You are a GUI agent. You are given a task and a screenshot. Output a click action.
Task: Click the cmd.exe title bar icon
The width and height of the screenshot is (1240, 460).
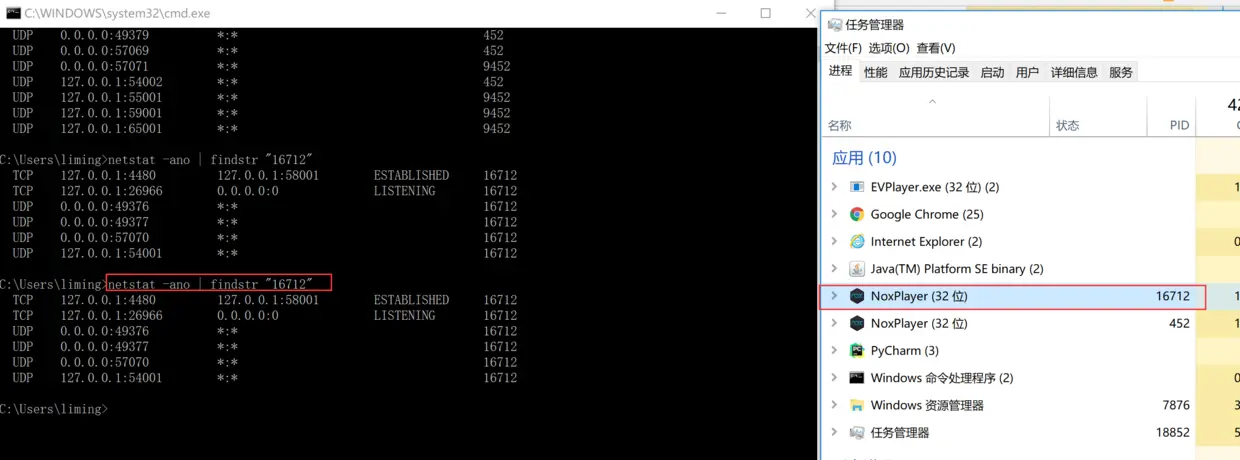tap(13, 13)
